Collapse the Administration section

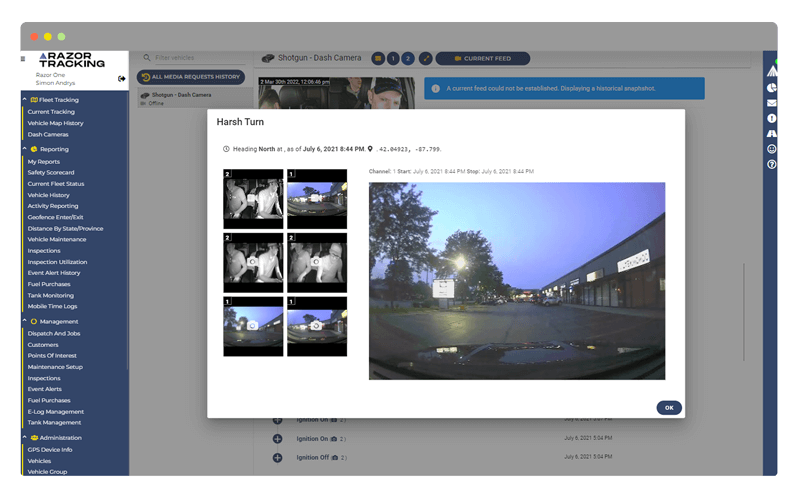point(24,438)
